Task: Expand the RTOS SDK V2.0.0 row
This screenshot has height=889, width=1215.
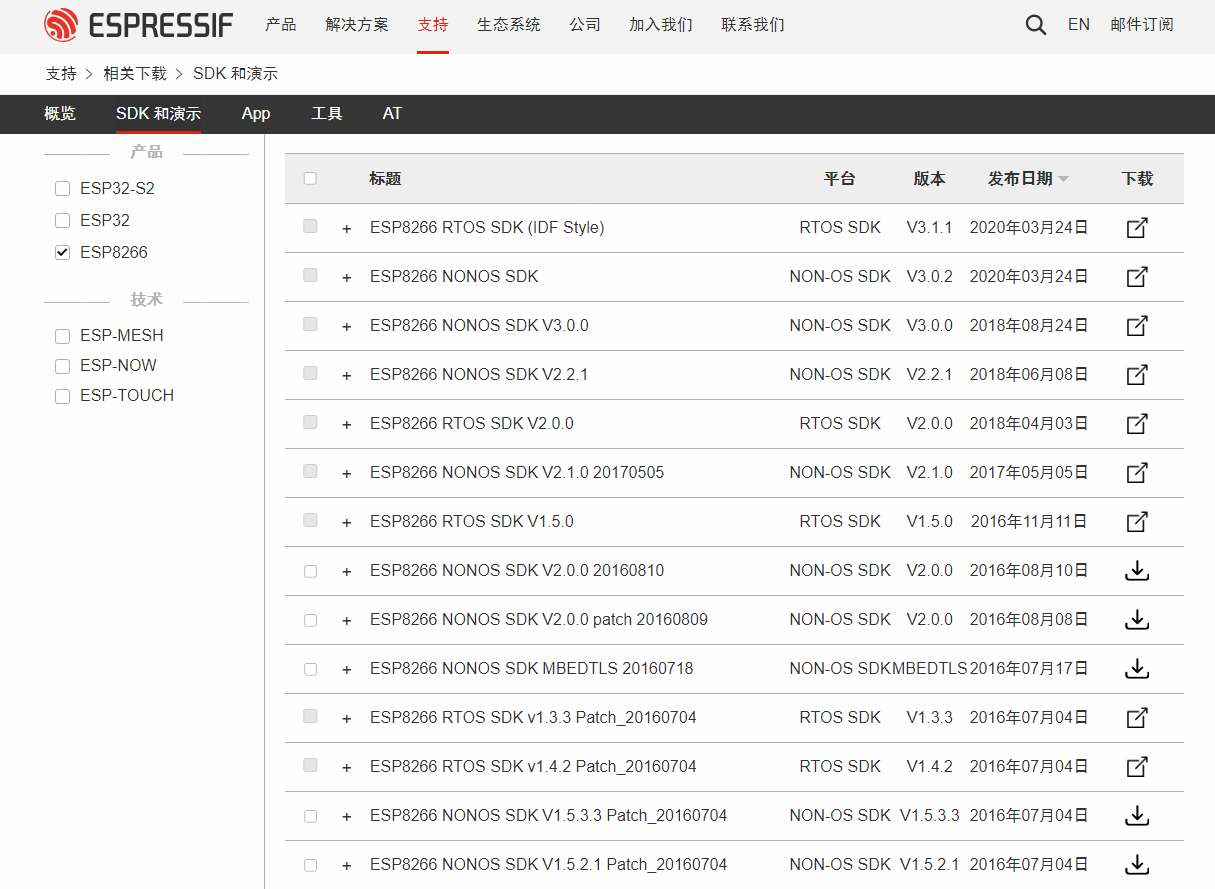Action: click(x=347, y=425)
